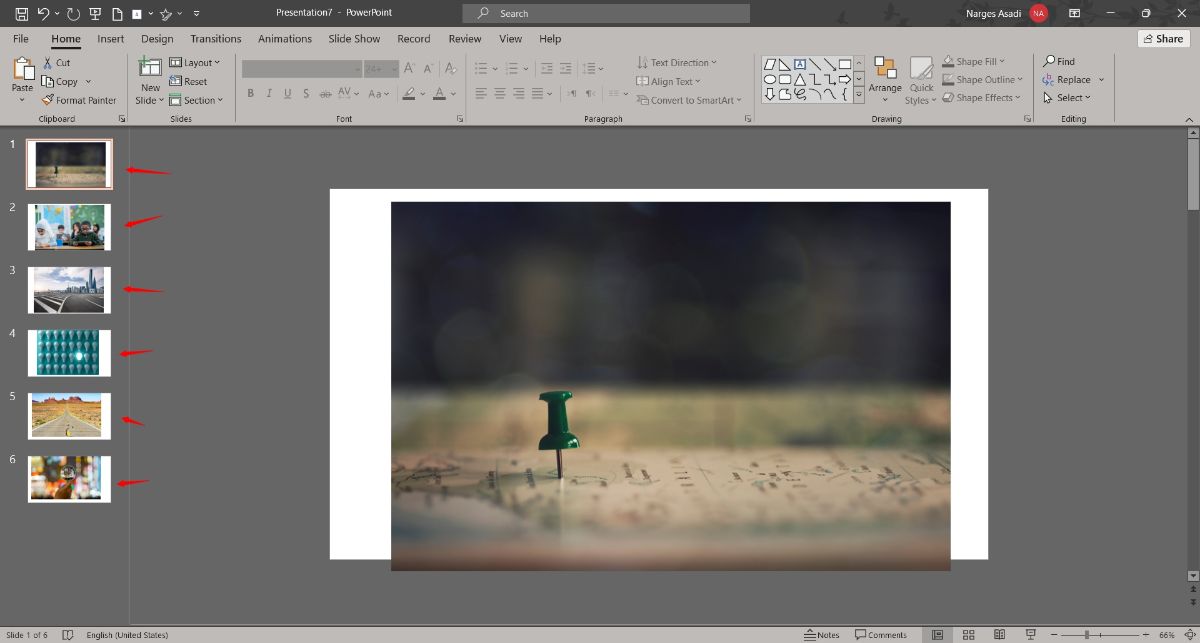Open the Animations tab
The image size is (1200, 643).
(285, 39)
